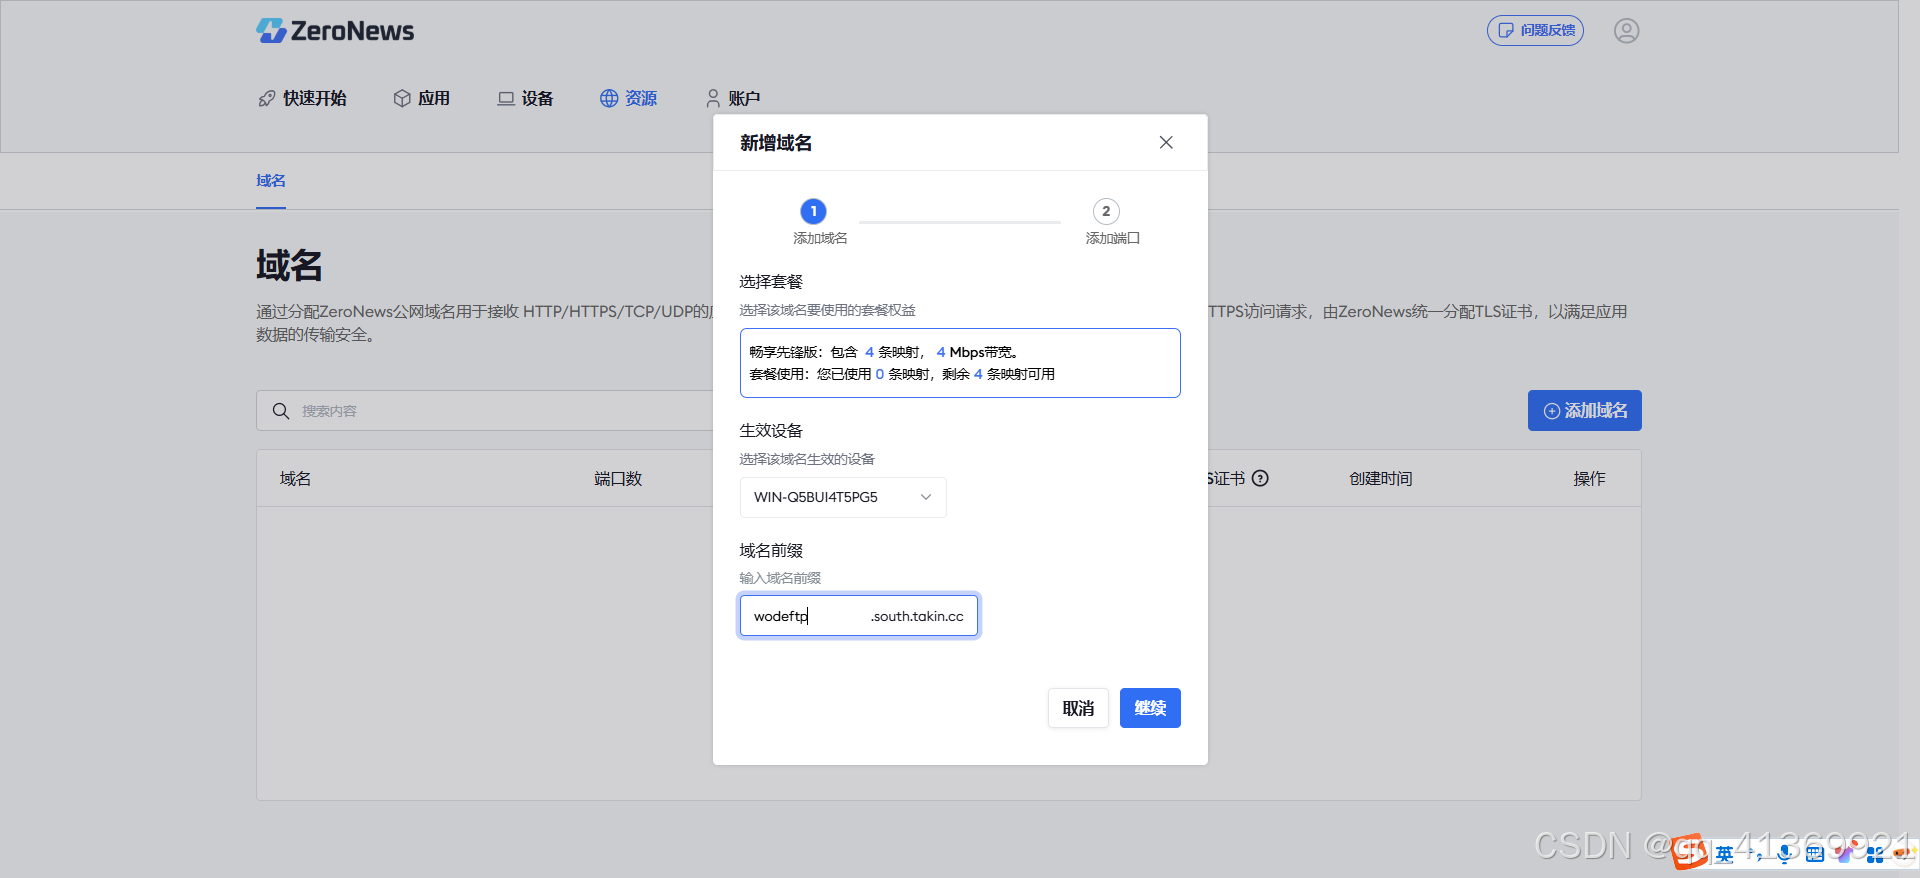Click the 创建时间 column header

[x=1381, y=479]
